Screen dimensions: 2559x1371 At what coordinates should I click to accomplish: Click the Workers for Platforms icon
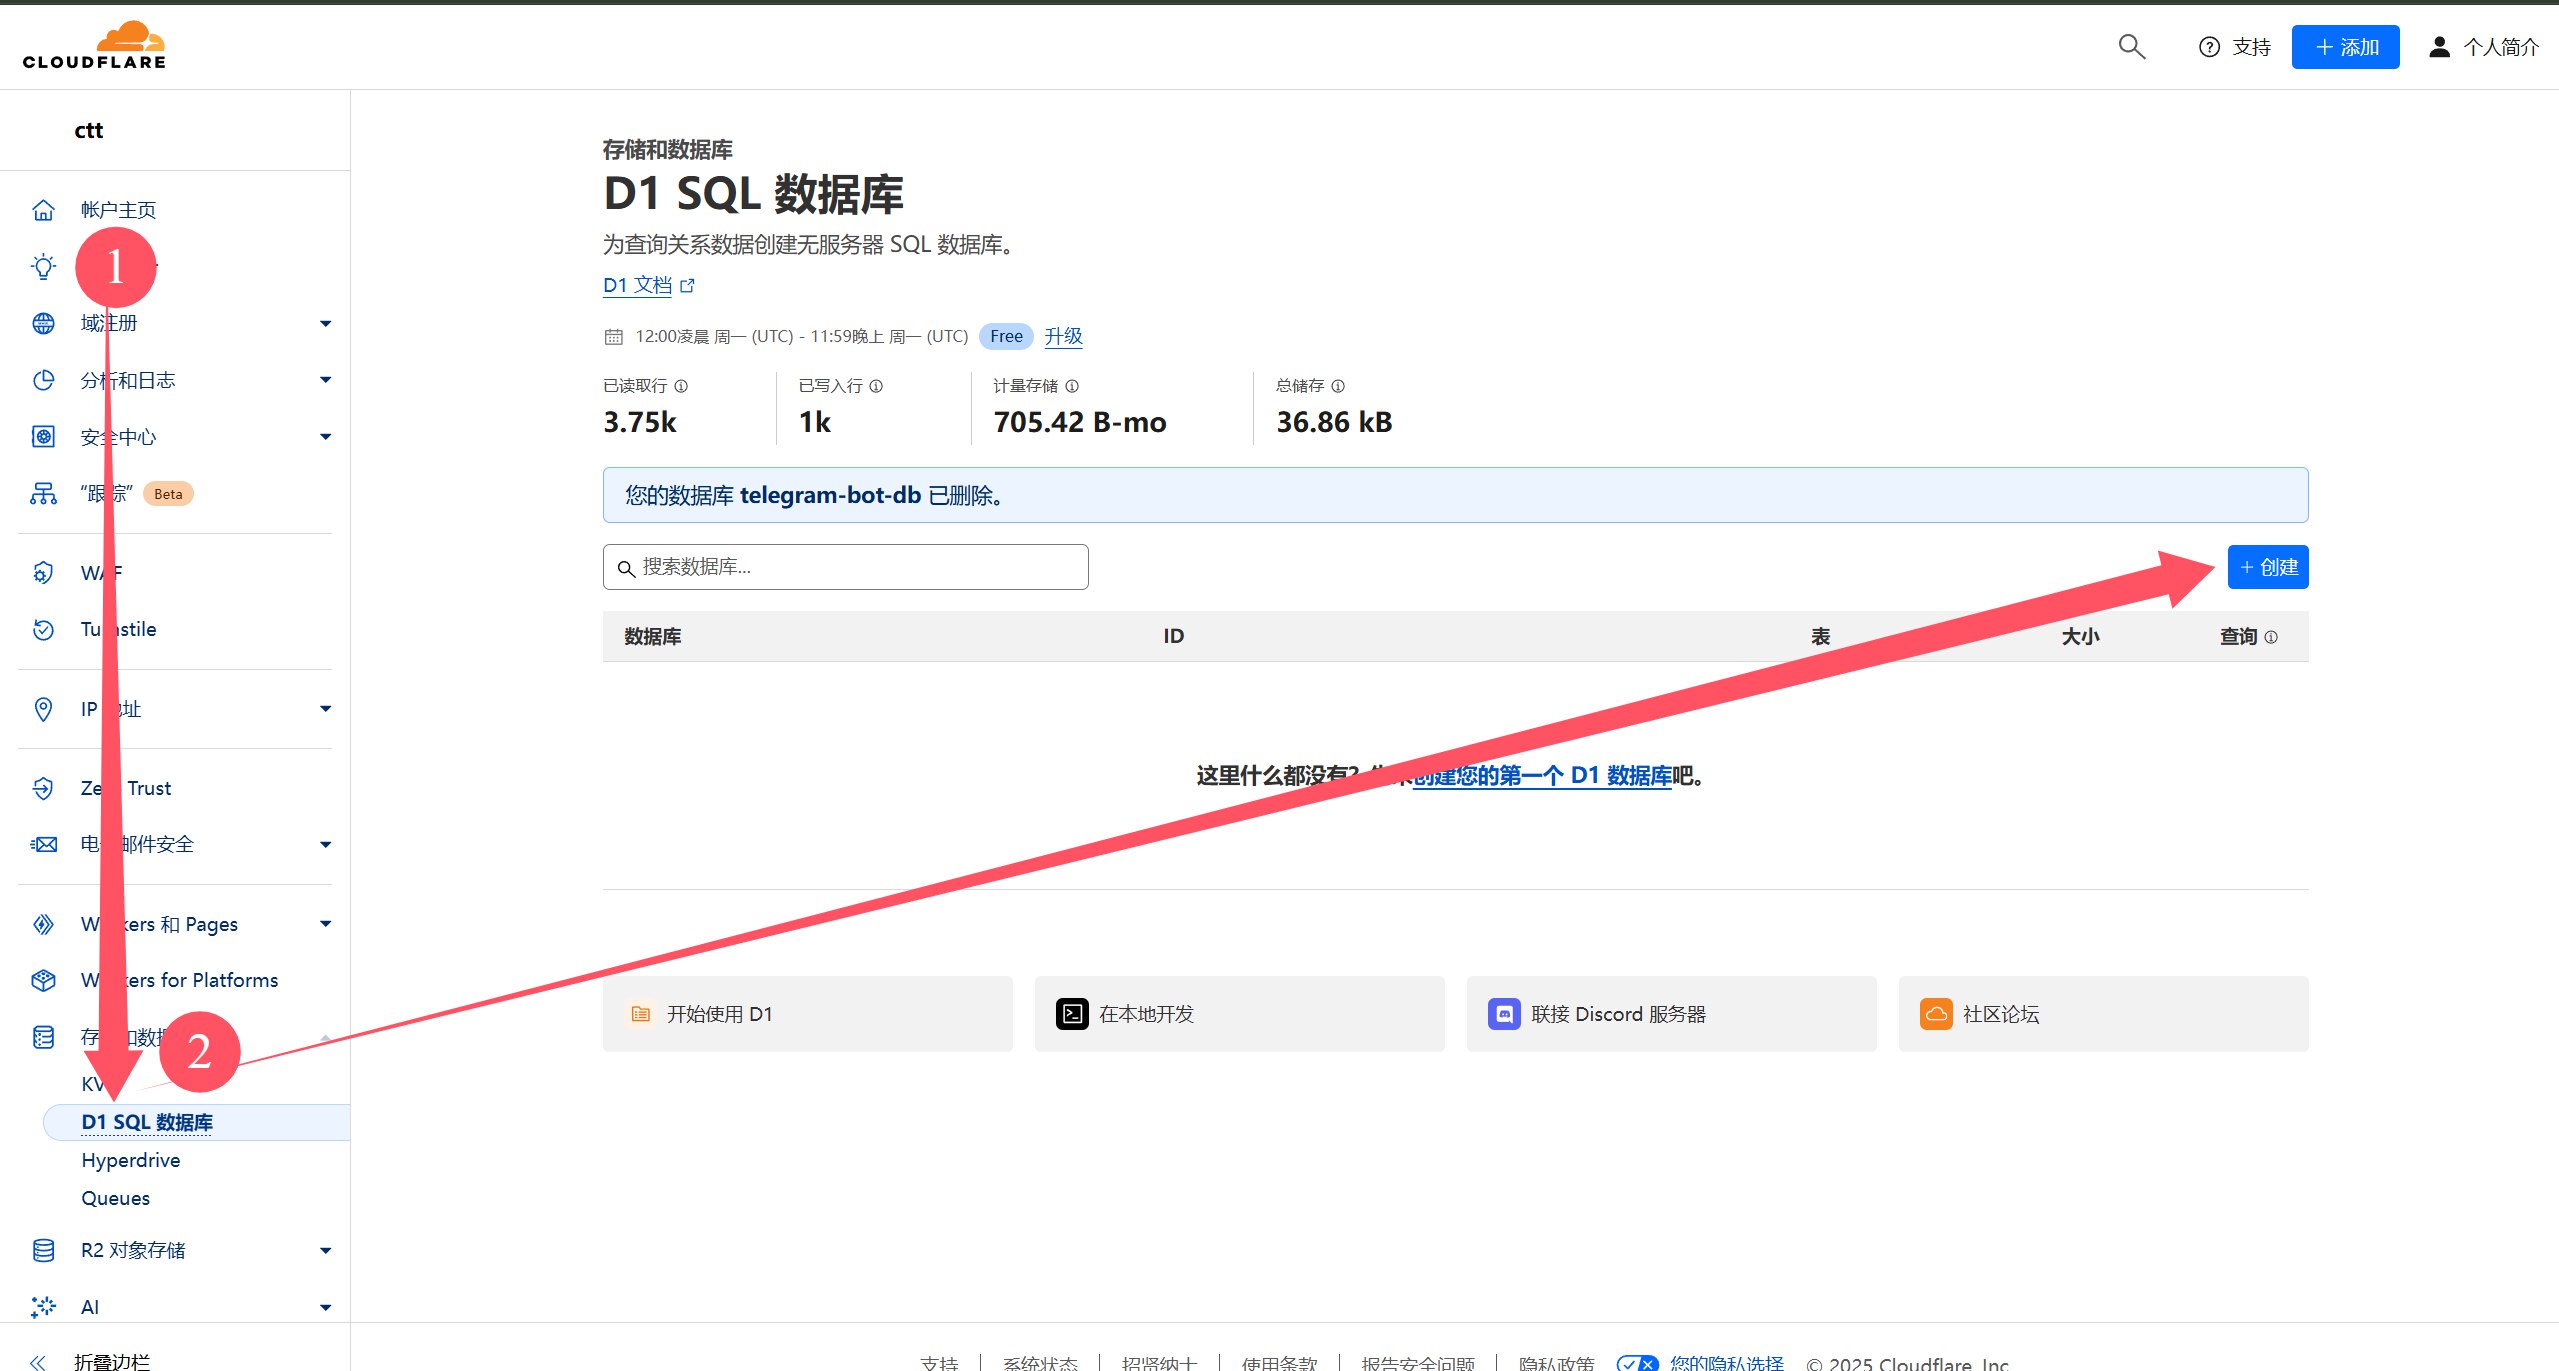43,980
